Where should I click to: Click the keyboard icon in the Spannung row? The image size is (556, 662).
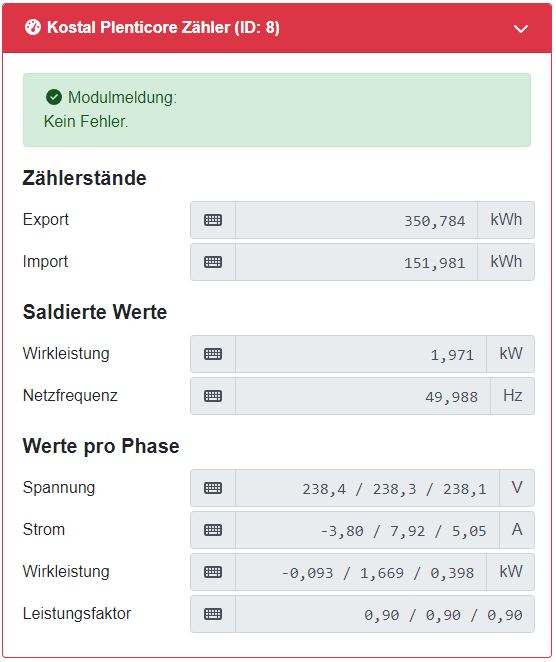(213, 488)
